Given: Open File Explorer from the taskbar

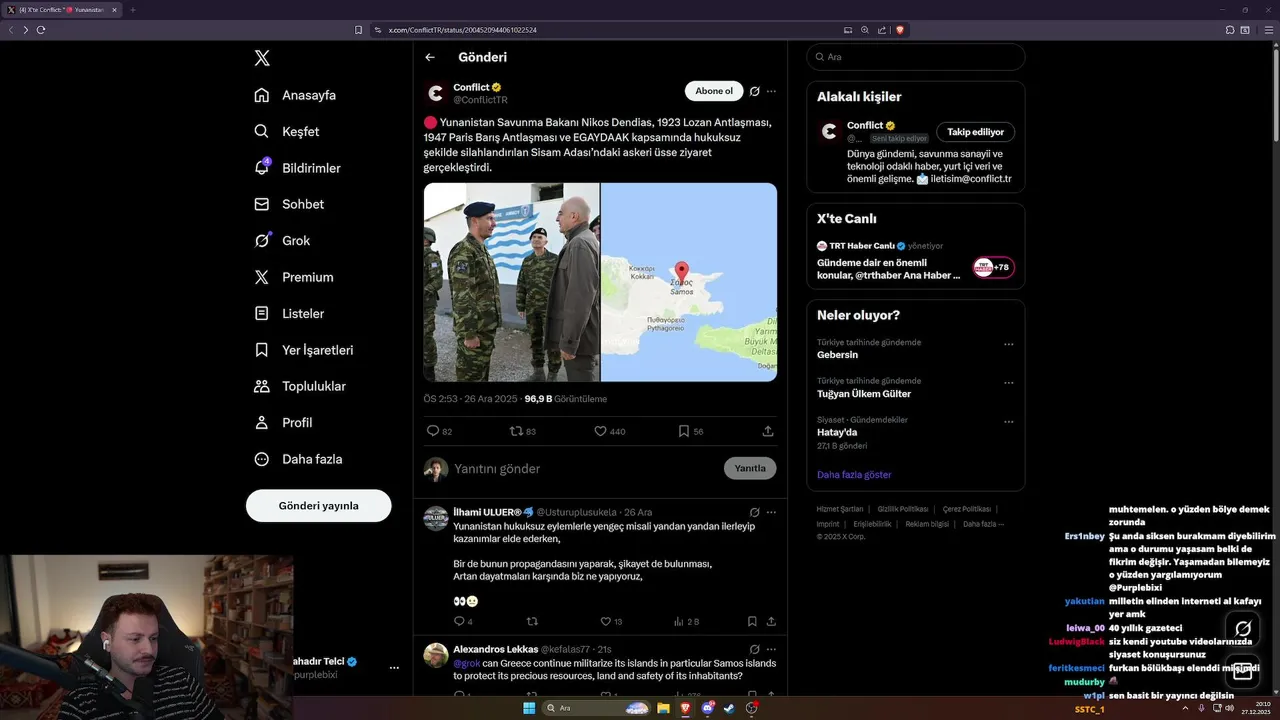Looking at the screenshot, I should pos(663,708).
